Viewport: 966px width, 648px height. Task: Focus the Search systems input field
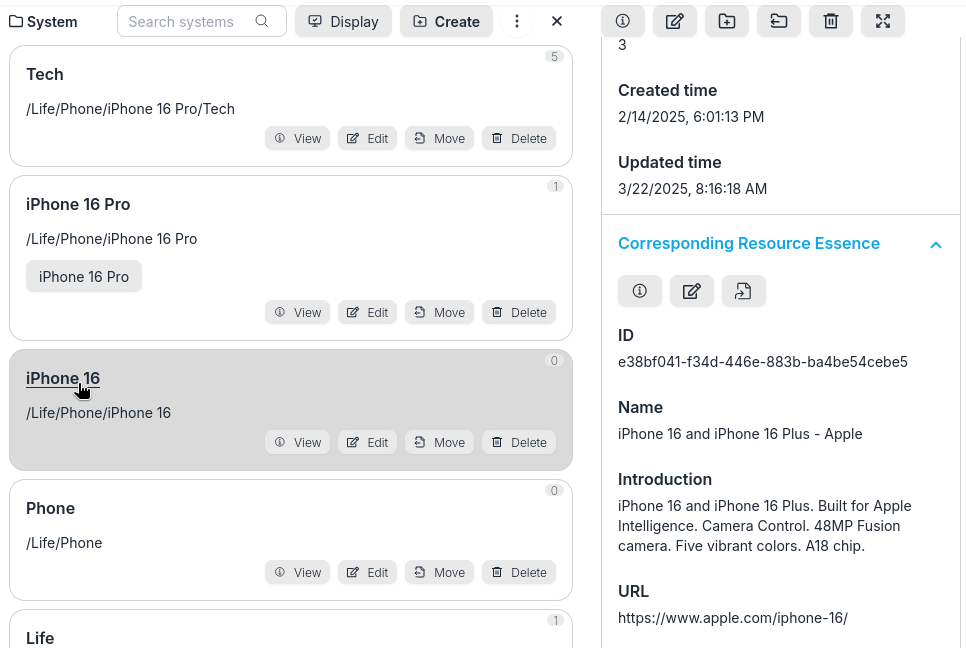coord(190,21)
